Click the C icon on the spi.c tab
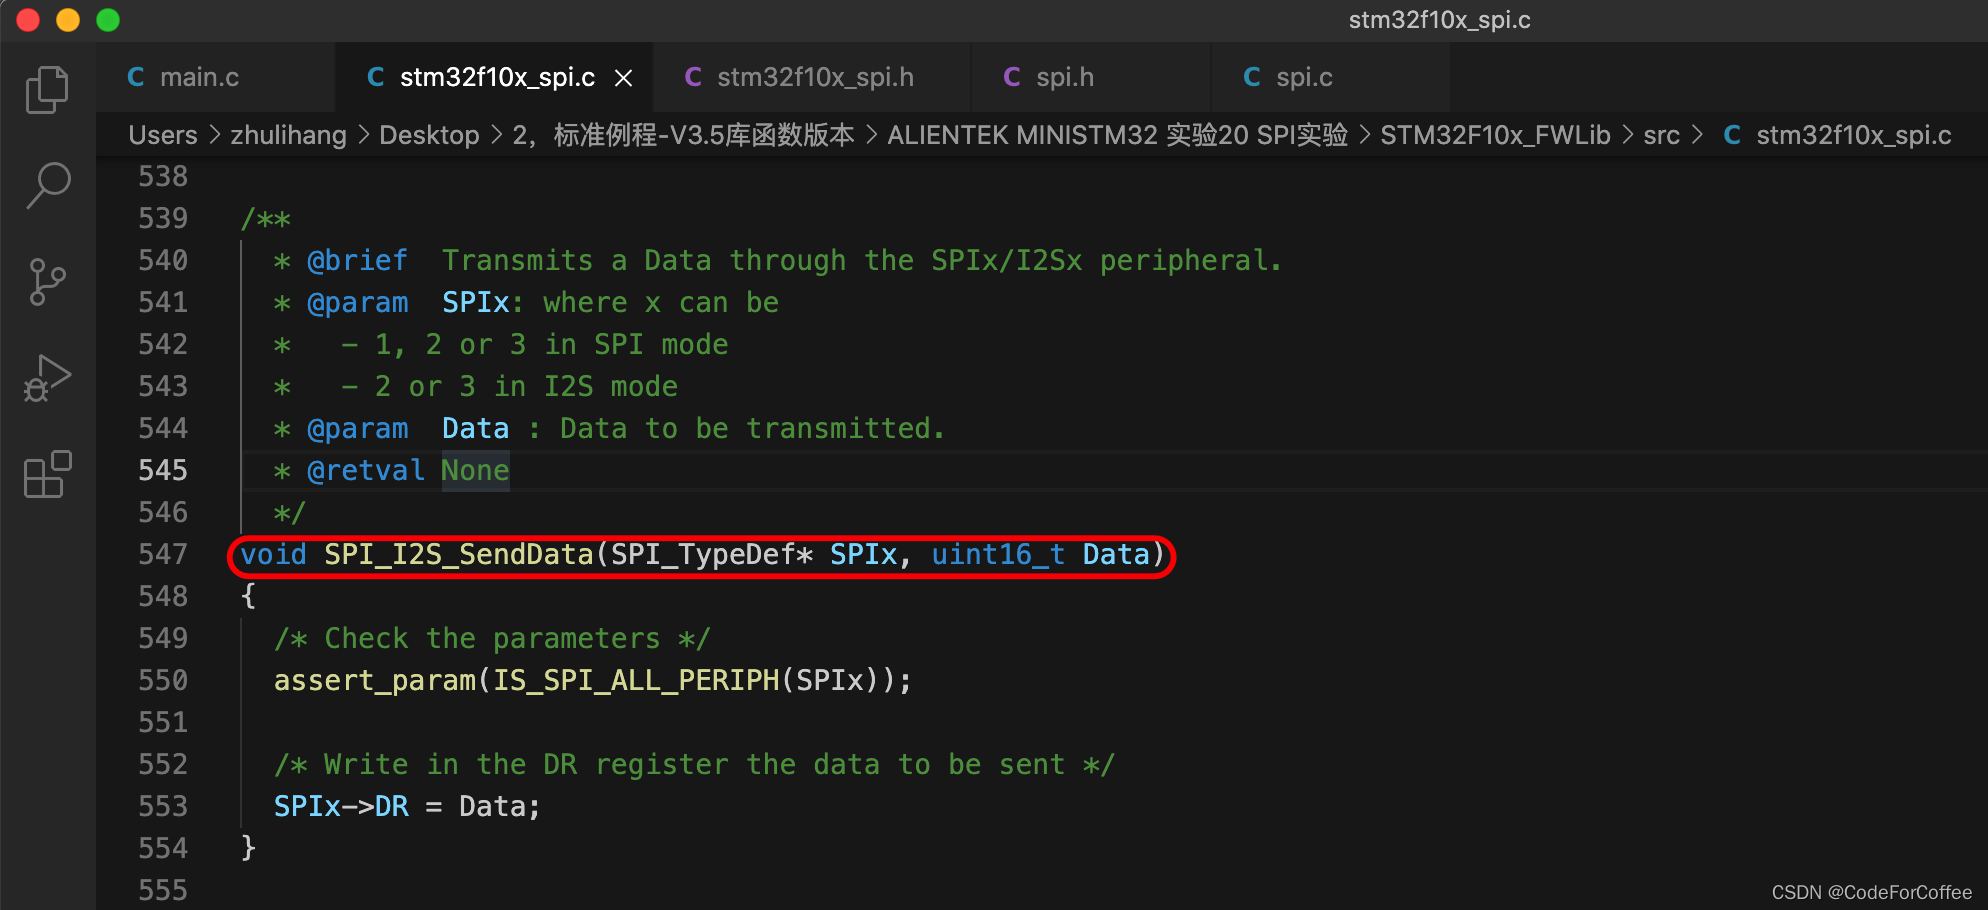This screenshot has width=1988, height=910. pyautogui.click(x=1251, y=77)
